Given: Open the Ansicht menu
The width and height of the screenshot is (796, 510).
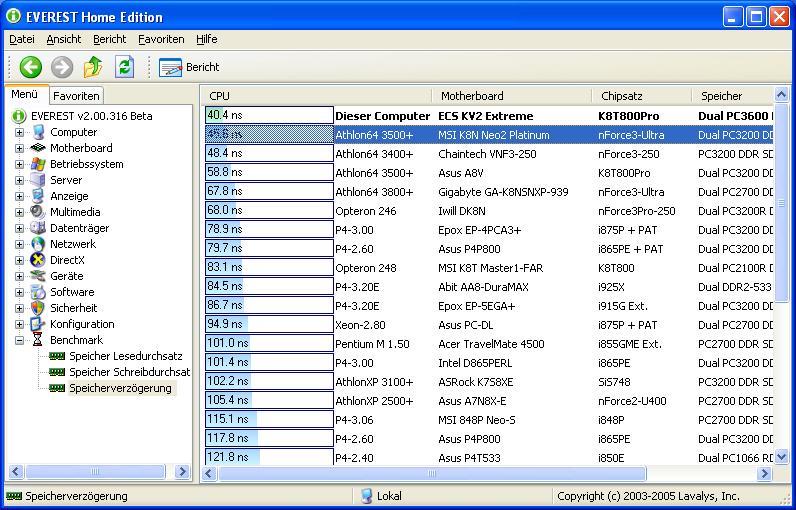Looking at the screenshot, I should pyautogui.click(x=64, y=39).
